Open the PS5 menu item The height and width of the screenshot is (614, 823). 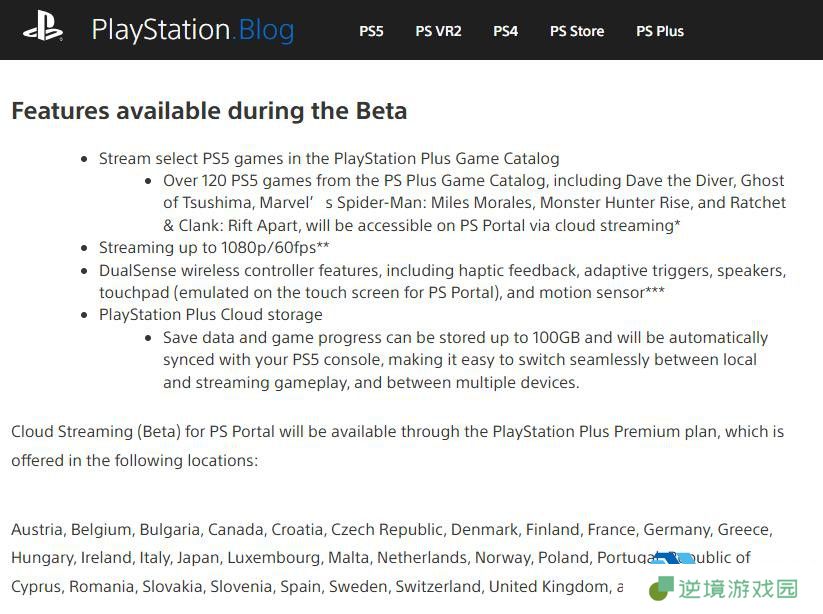(x=371, y=31)
